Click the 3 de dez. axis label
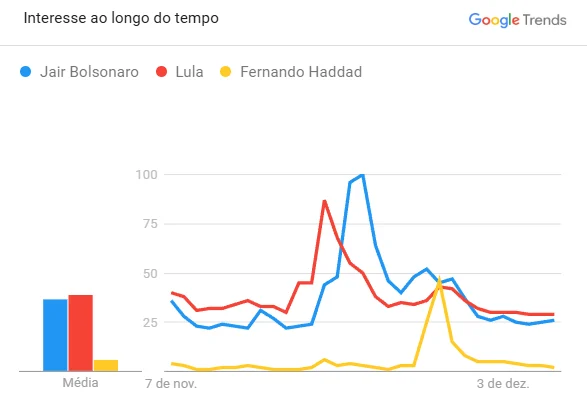The width and height of the screenshot is (587, 395). 503,383
